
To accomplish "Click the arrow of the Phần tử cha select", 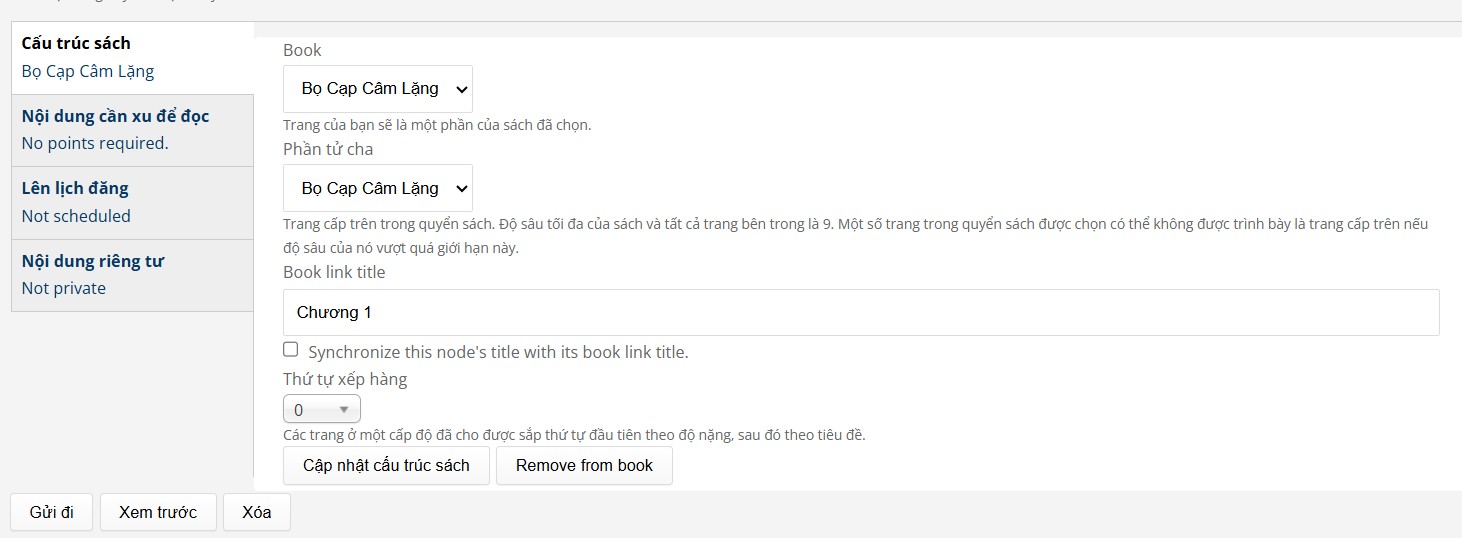I will pos(461,188).
